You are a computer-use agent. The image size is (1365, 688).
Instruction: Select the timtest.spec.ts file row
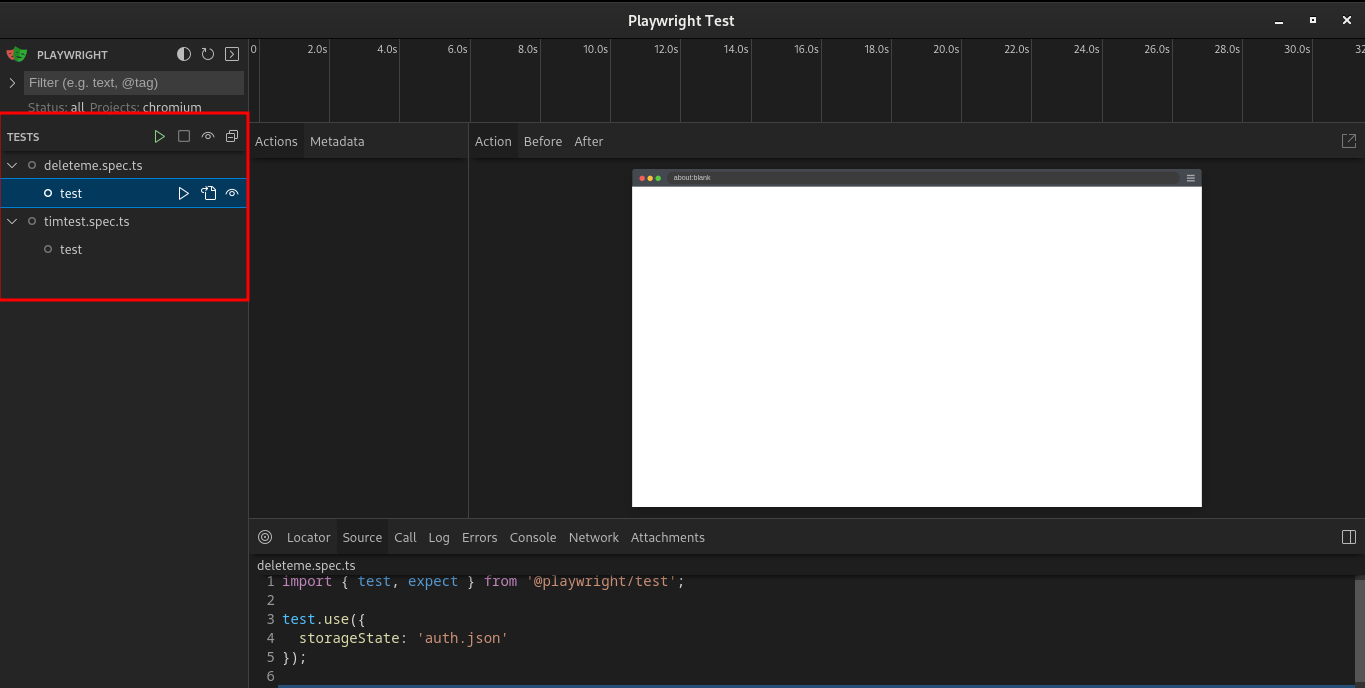[123, 221]
